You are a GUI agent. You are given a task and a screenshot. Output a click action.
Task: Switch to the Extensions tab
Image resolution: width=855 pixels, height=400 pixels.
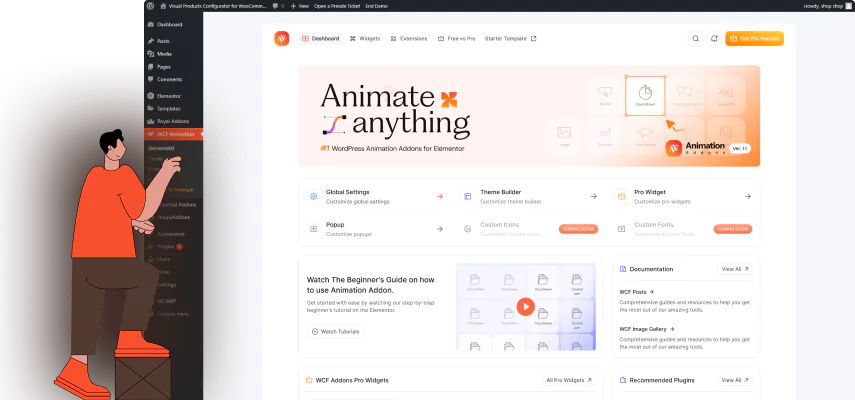[409, 39]
